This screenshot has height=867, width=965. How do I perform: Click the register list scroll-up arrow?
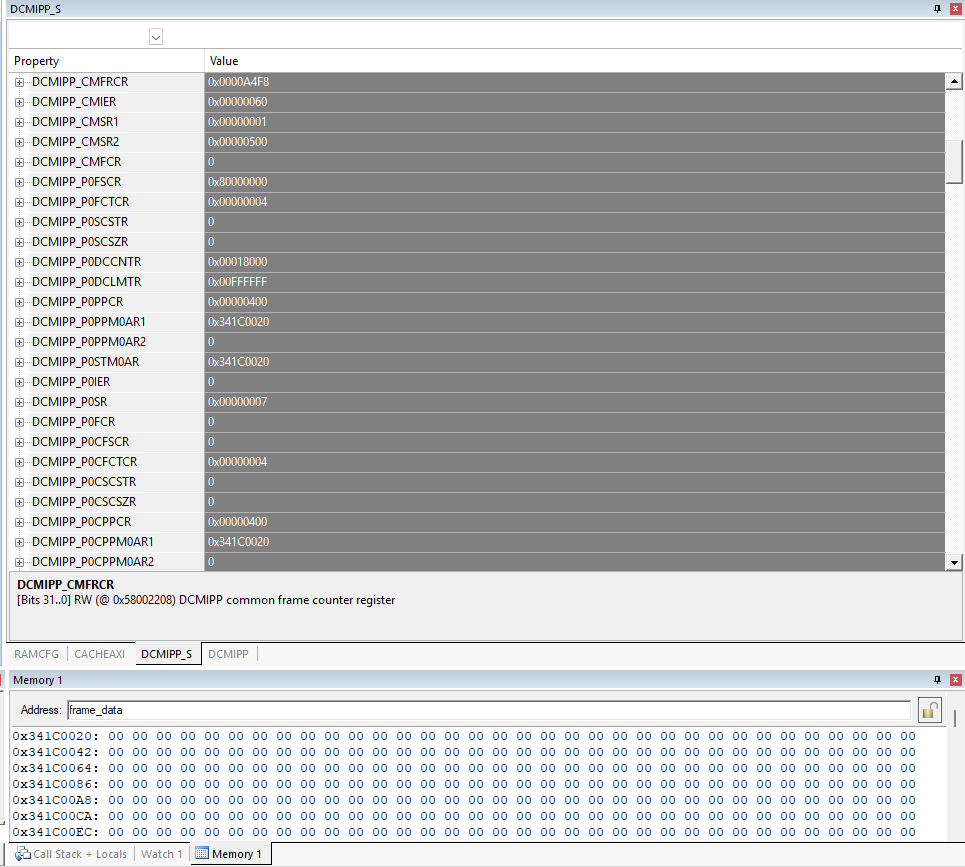point(954,81)
